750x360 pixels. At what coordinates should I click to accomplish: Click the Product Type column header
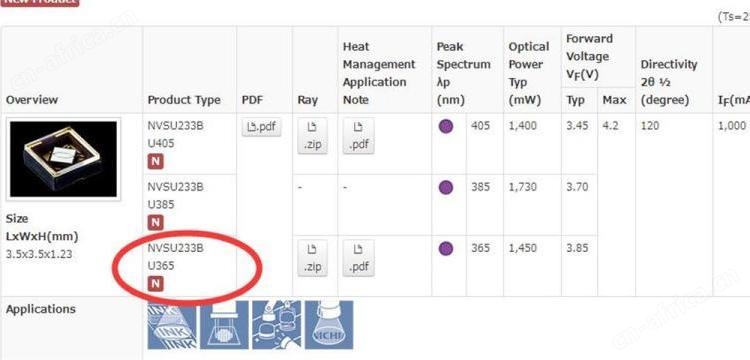184,100
